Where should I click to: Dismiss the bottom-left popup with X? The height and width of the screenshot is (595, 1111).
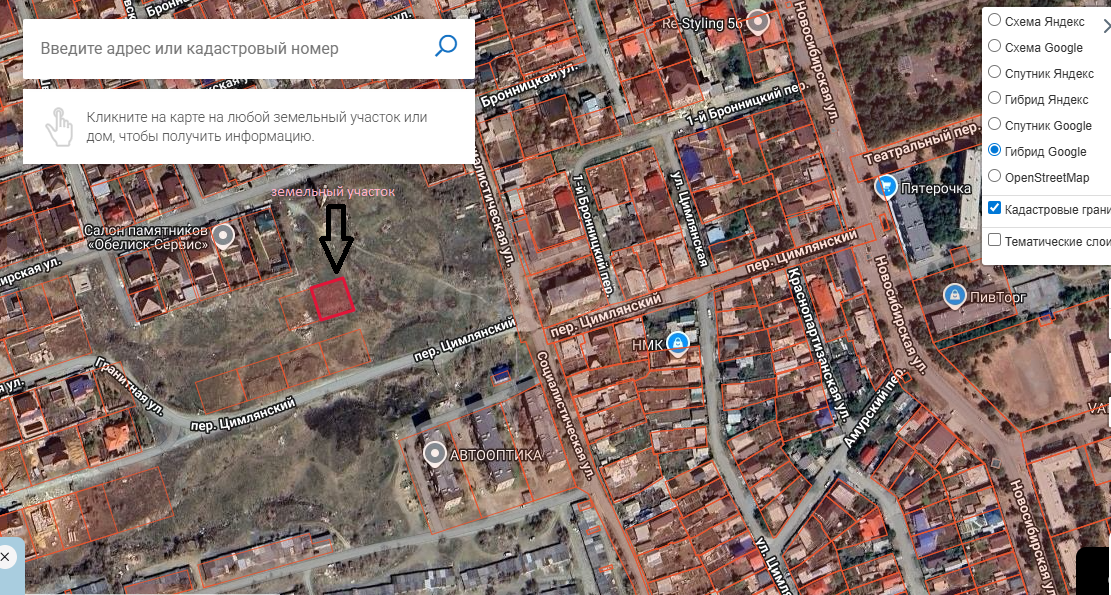5,557
